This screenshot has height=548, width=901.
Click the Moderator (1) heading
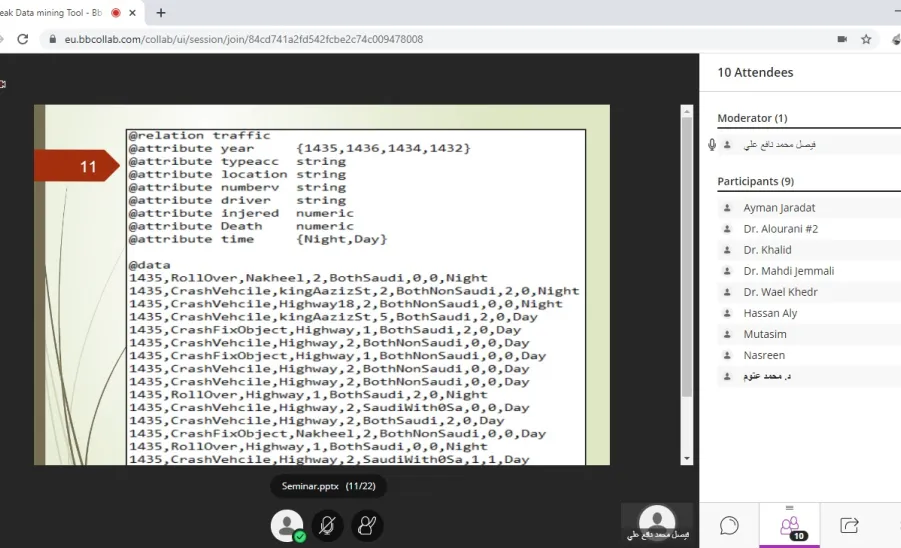752,118
